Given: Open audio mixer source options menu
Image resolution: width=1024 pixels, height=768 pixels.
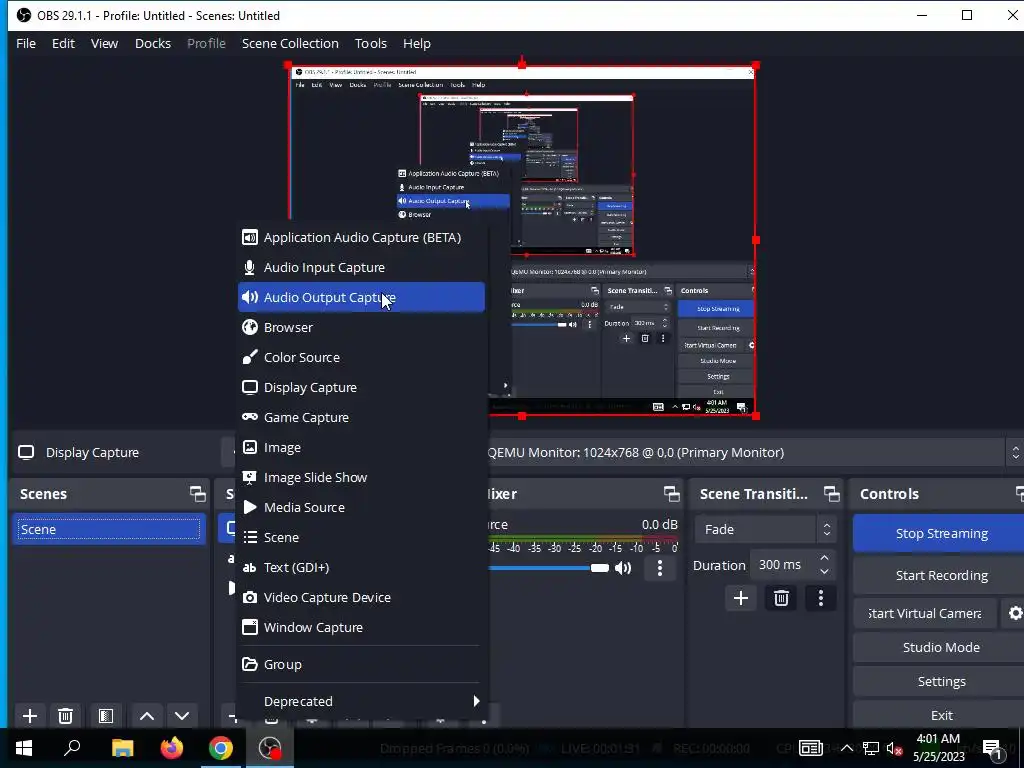Looking at the screenshot, I should point(660,568).
